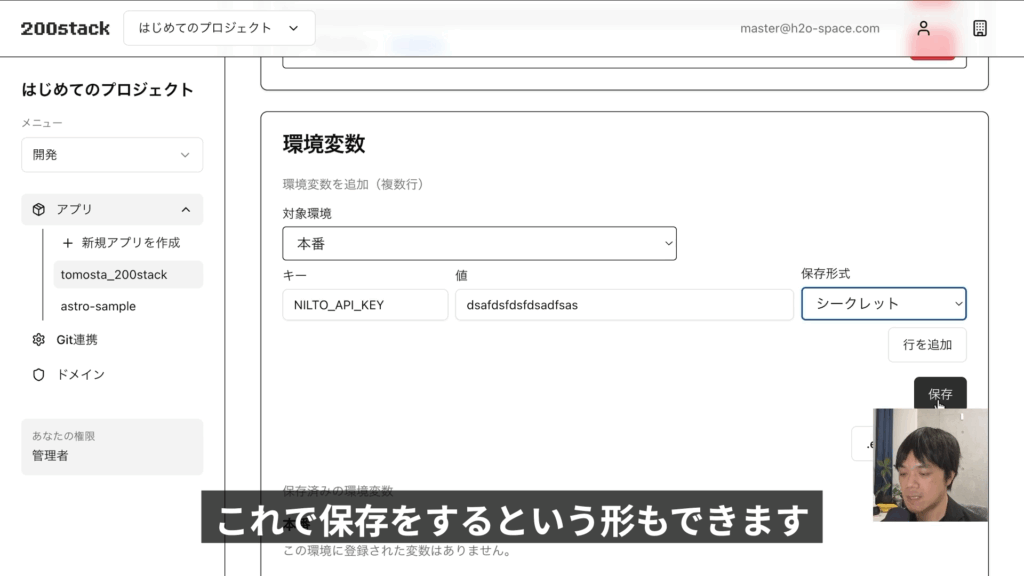Viewport: 1024px width, 576px height.
Task: Expand the 対象環境 本番 dropdown
Action: (479, 243)
